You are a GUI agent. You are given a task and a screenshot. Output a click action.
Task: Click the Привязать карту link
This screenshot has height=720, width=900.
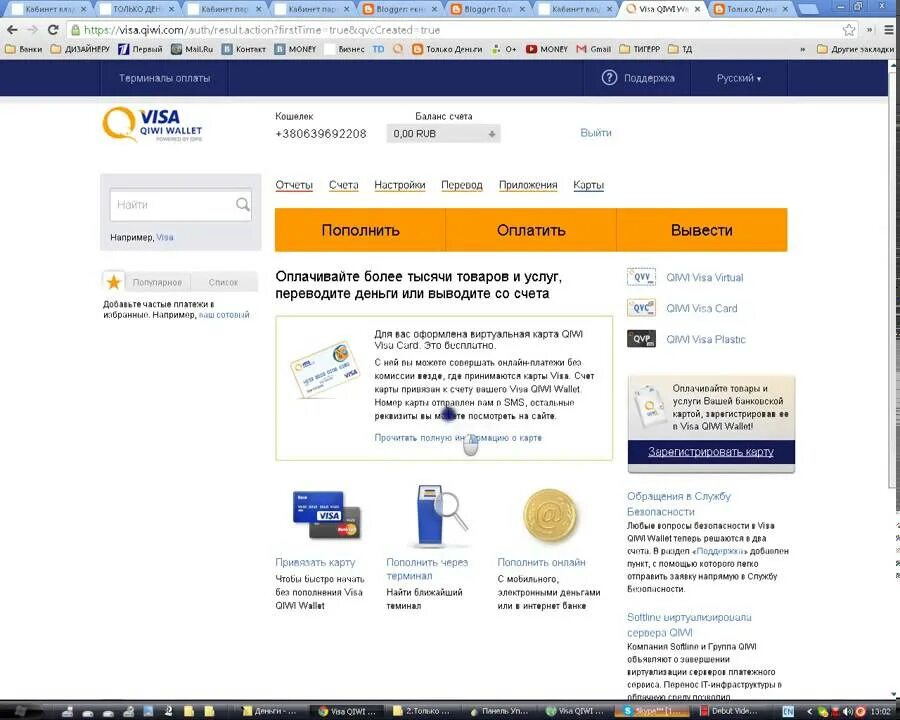click(x=315, y=562)
